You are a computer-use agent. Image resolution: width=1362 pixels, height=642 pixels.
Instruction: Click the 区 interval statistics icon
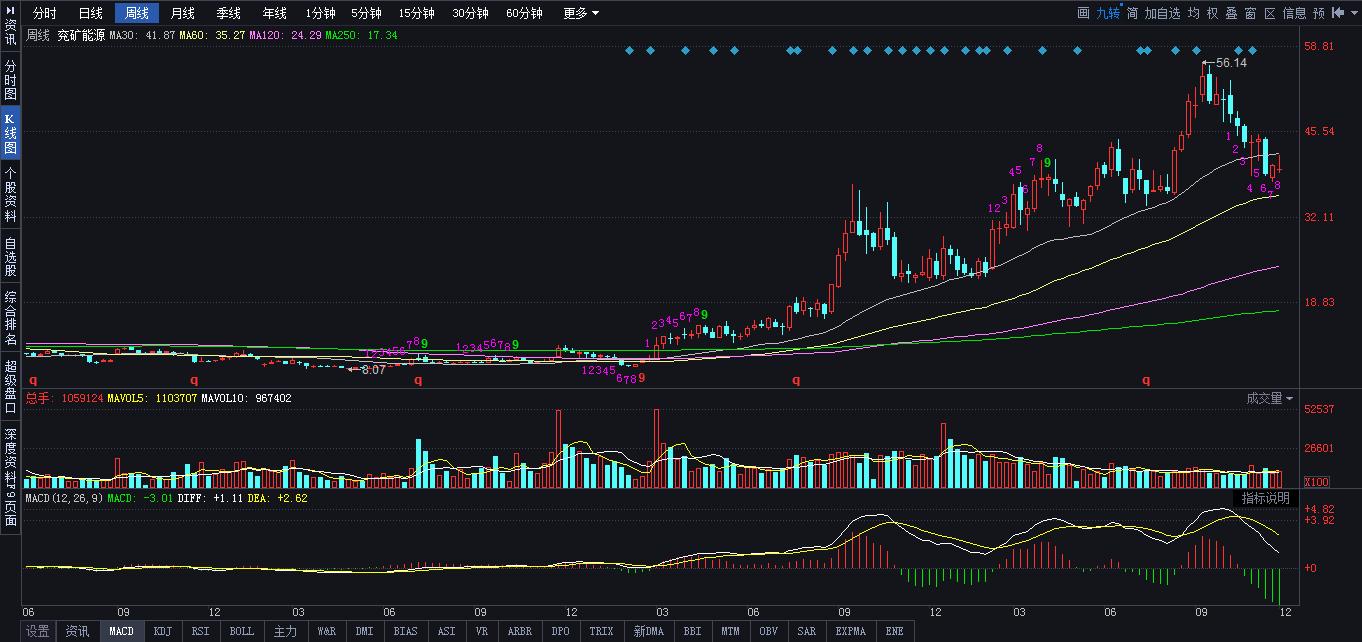click(1268, 12)
